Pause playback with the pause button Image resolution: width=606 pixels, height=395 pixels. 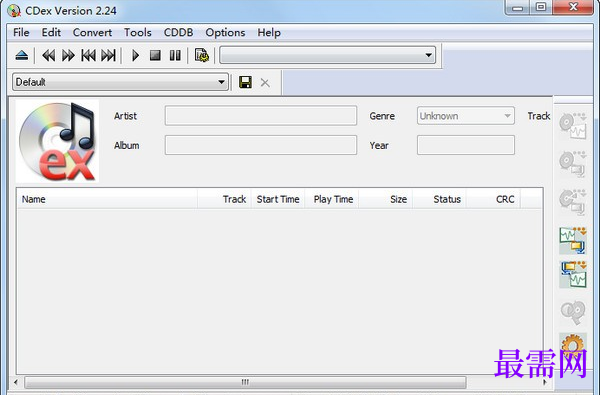(175, 55)
